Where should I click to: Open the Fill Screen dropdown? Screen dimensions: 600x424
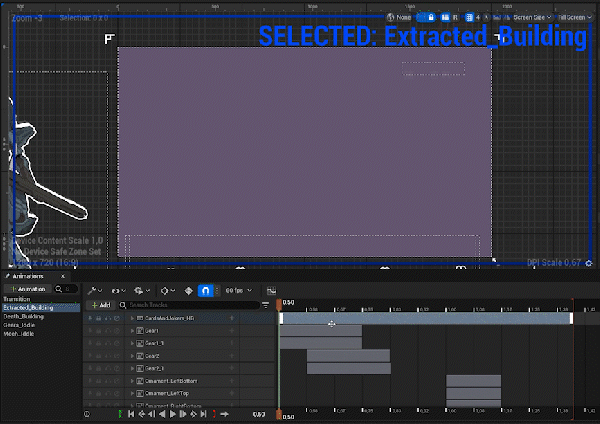pyautogui.click(x=575, y=18)
